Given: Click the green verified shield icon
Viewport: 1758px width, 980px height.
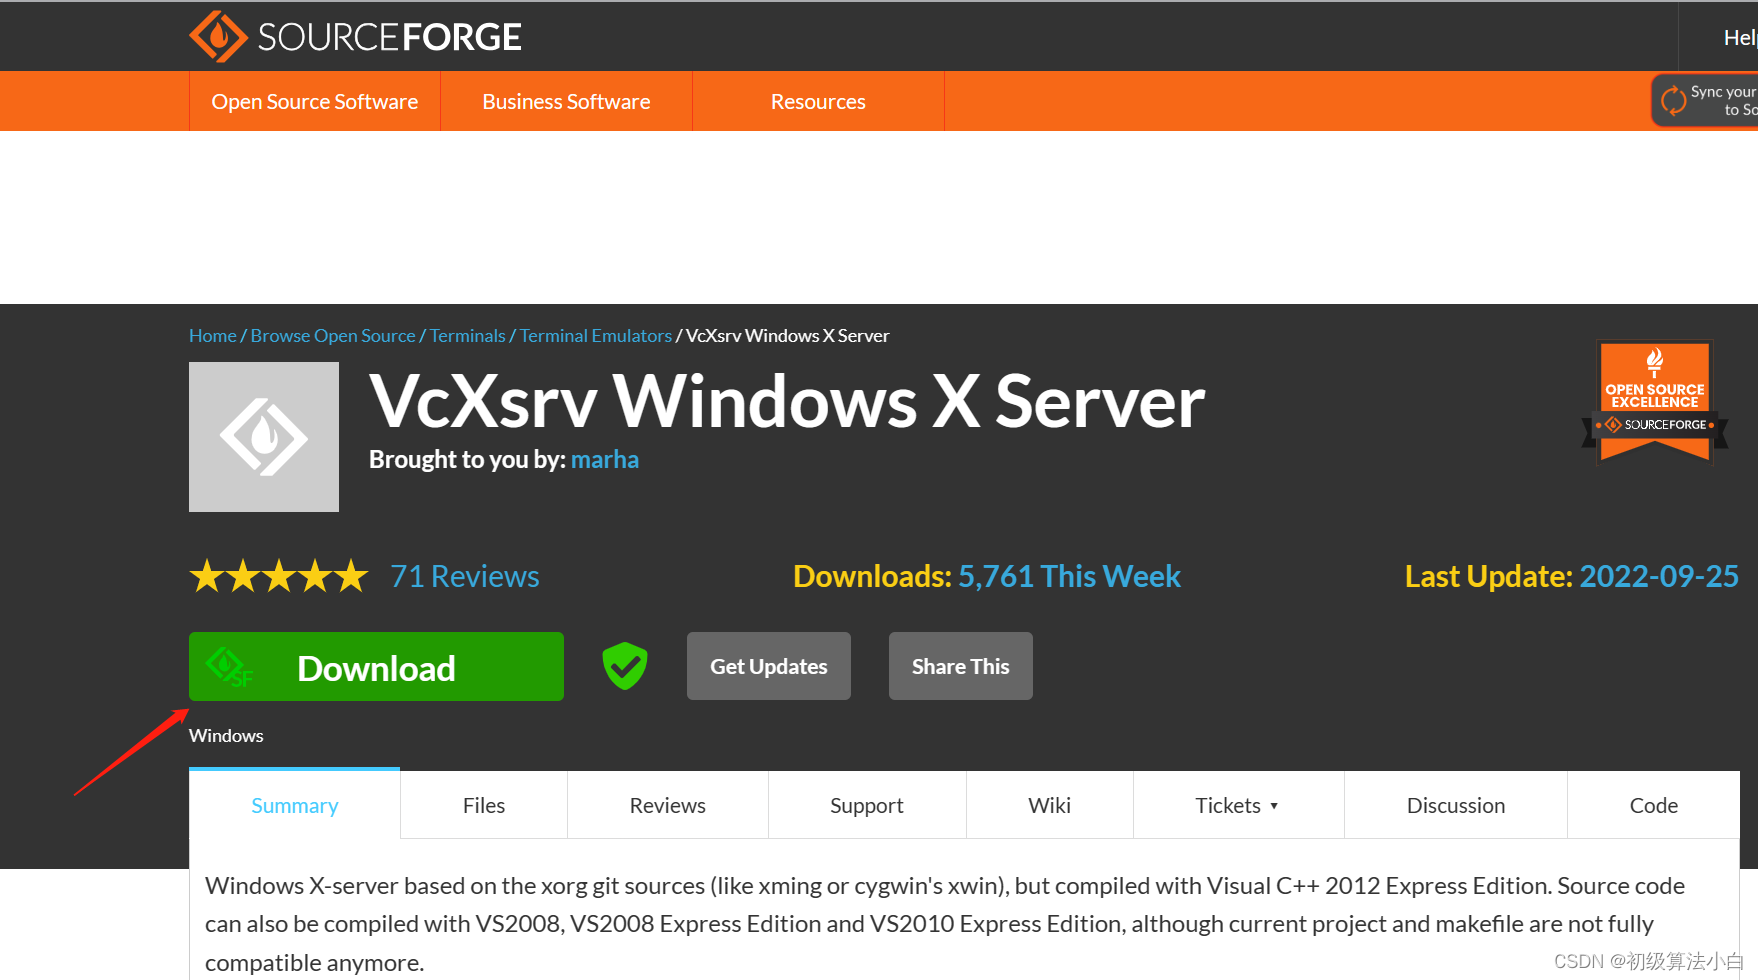Looking at the screenshot, I should [624, 666].
